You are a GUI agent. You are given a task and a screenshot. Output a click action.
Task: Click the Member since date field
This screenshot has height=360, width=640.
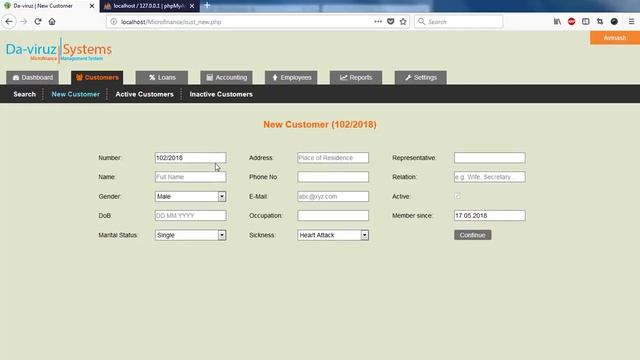[x=490, y=216]
